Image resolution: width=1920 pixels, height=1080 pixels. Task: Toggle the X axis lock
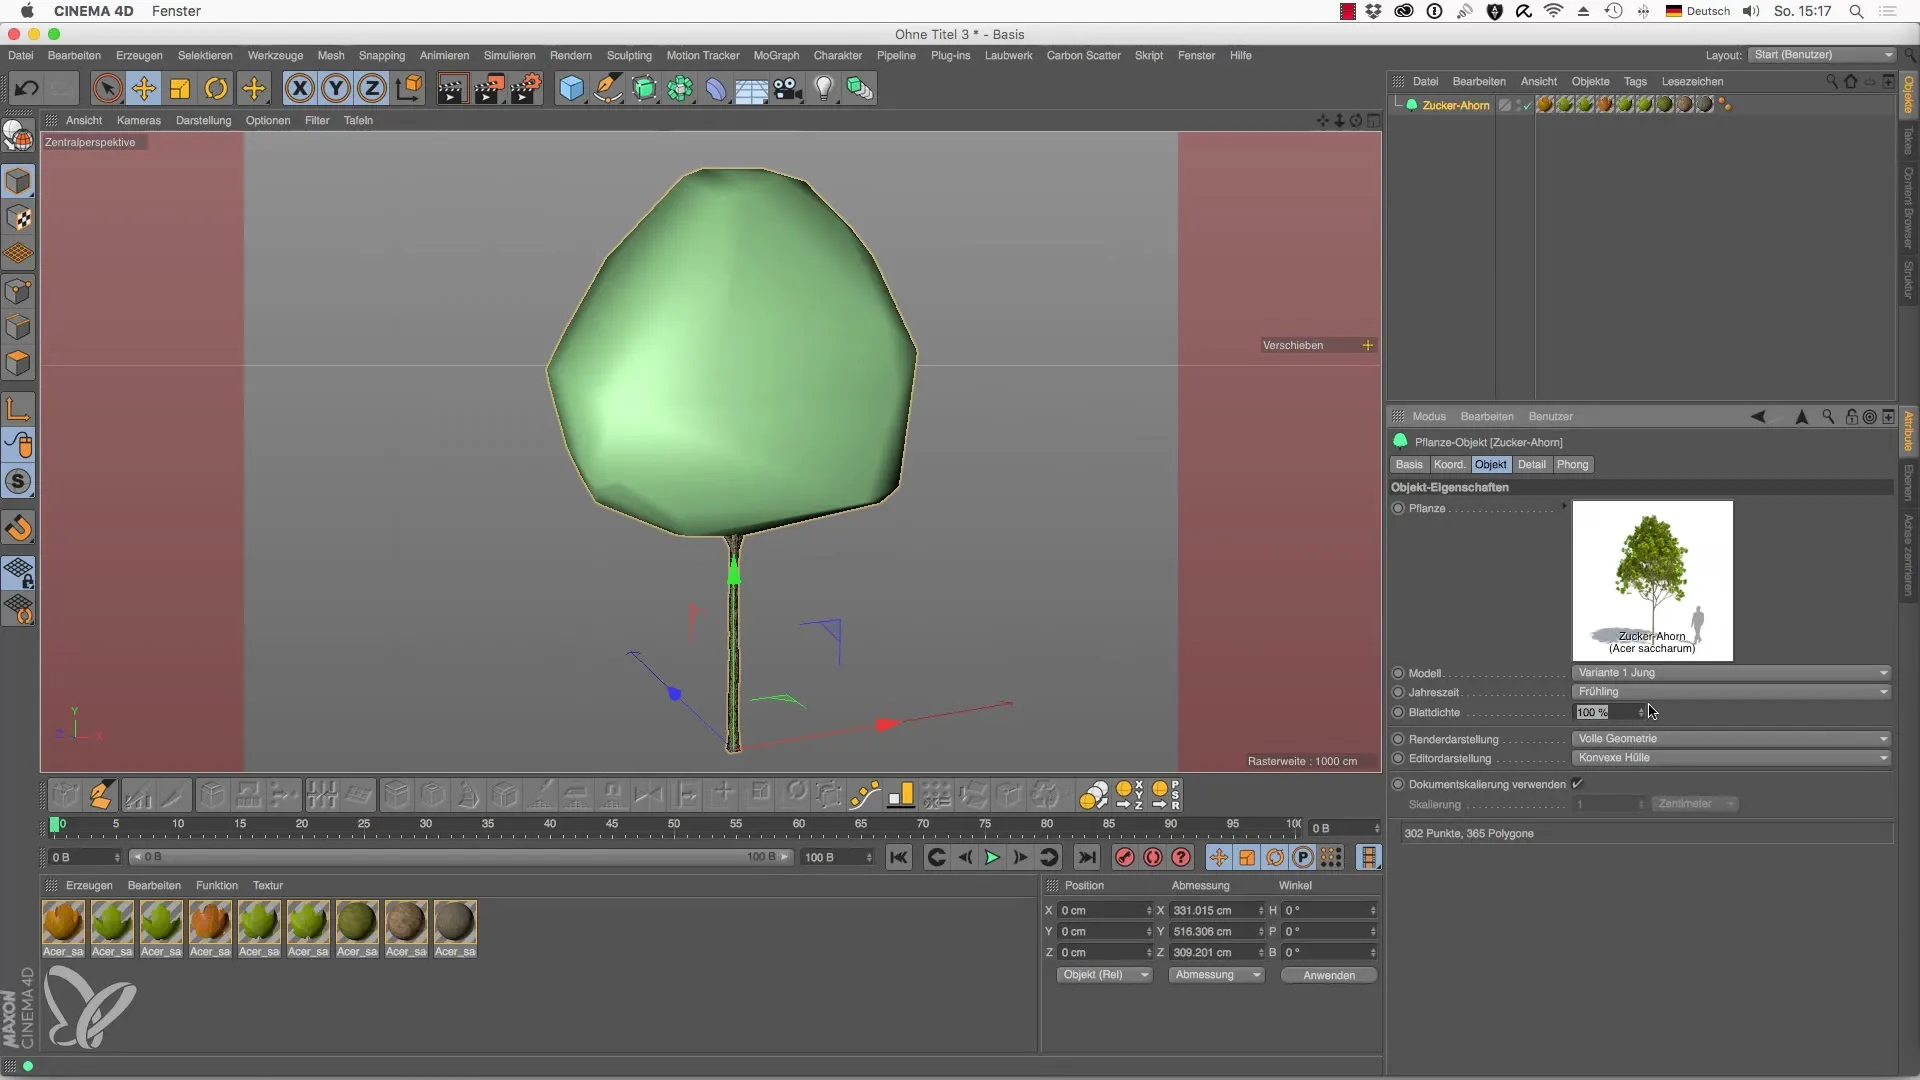(299, 89)
